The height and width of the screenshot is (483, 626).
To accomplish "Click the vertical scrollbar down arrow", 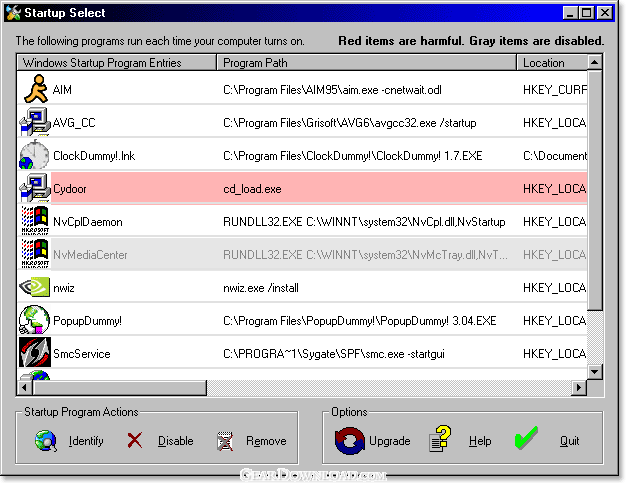I will [x=594, y=372].
